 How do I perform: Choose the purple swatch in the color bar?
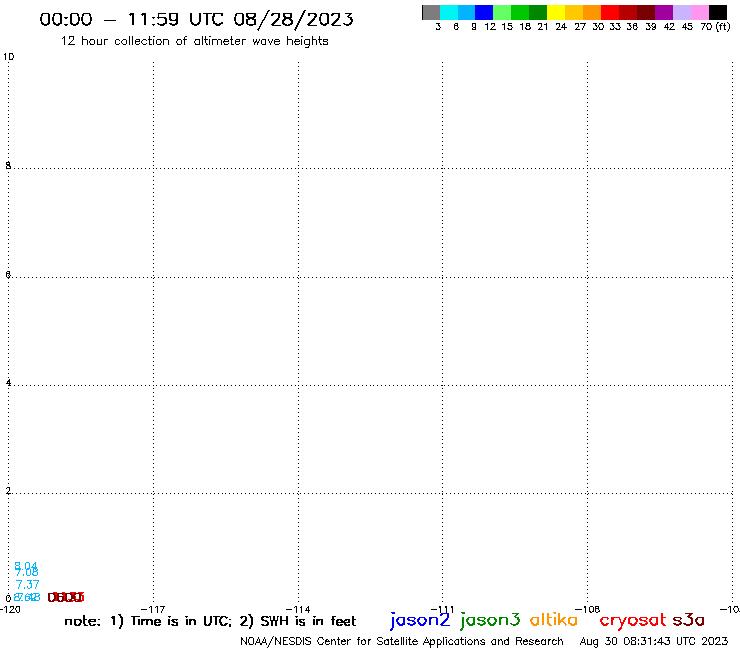(664, 12)
